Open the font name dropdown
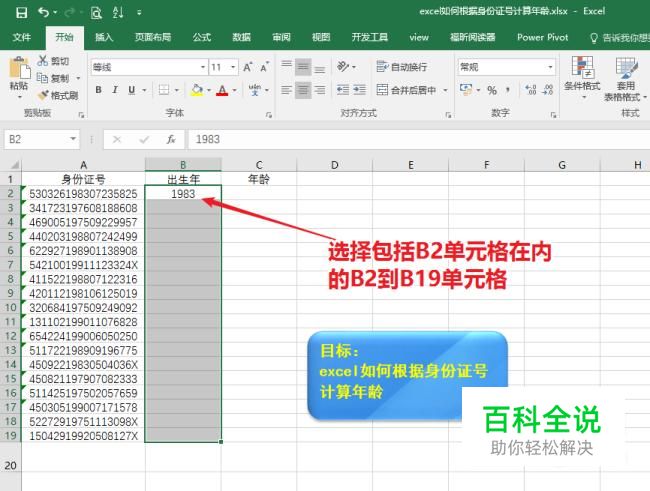 (203, 67)
